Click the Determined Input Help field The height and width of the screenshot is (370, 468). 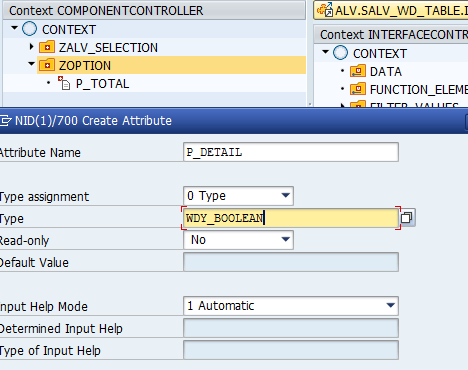click(291, 328)
